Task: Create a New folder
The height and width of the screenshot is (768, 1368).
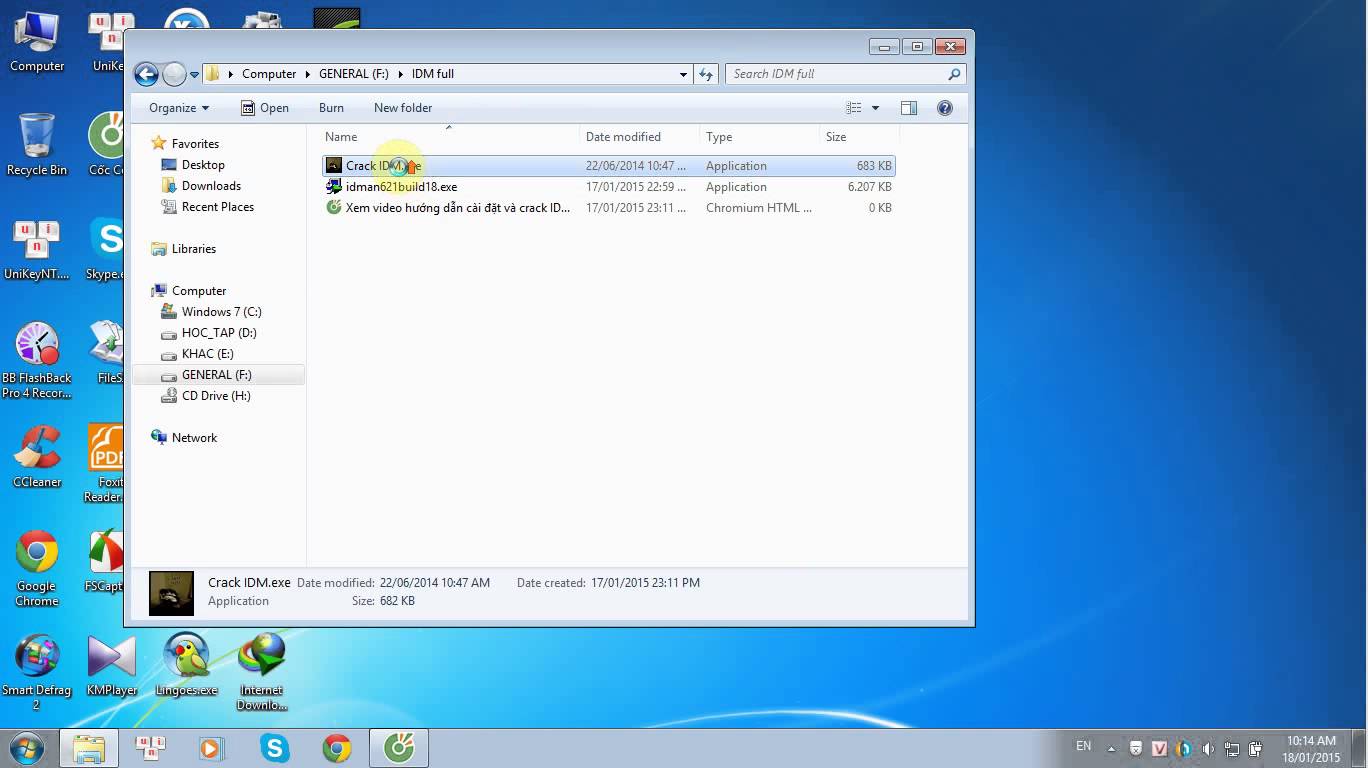Action: (x=403, y=108)
